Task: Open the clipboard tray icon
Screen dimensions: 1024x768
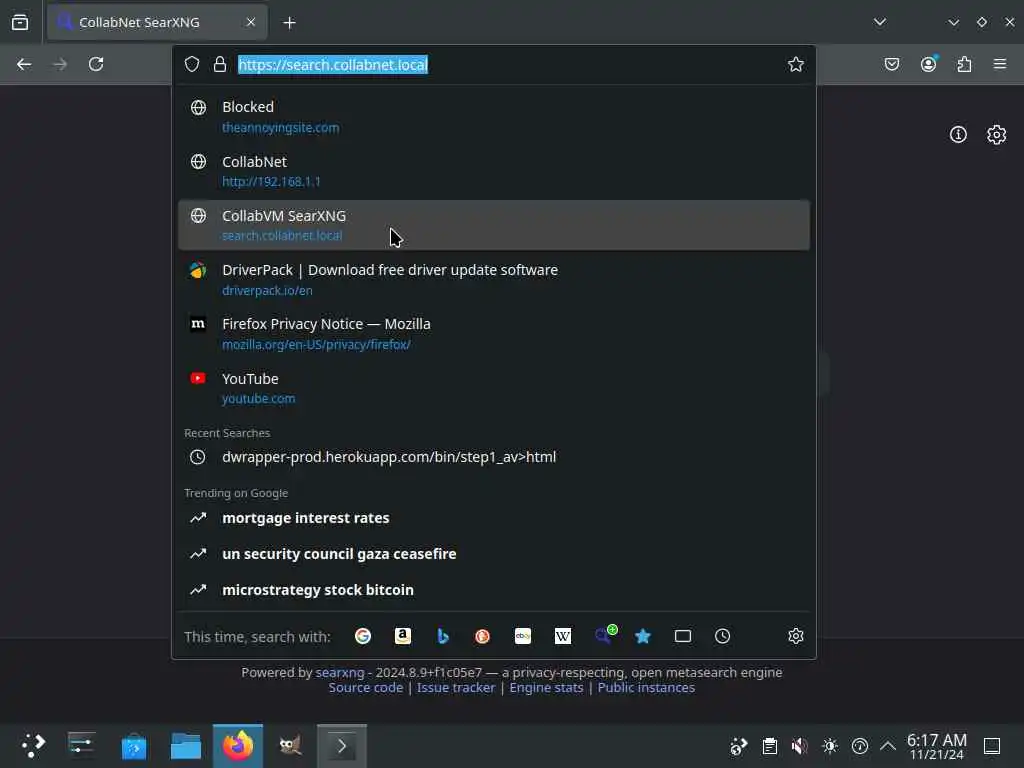Action: (x=769, y=746)
